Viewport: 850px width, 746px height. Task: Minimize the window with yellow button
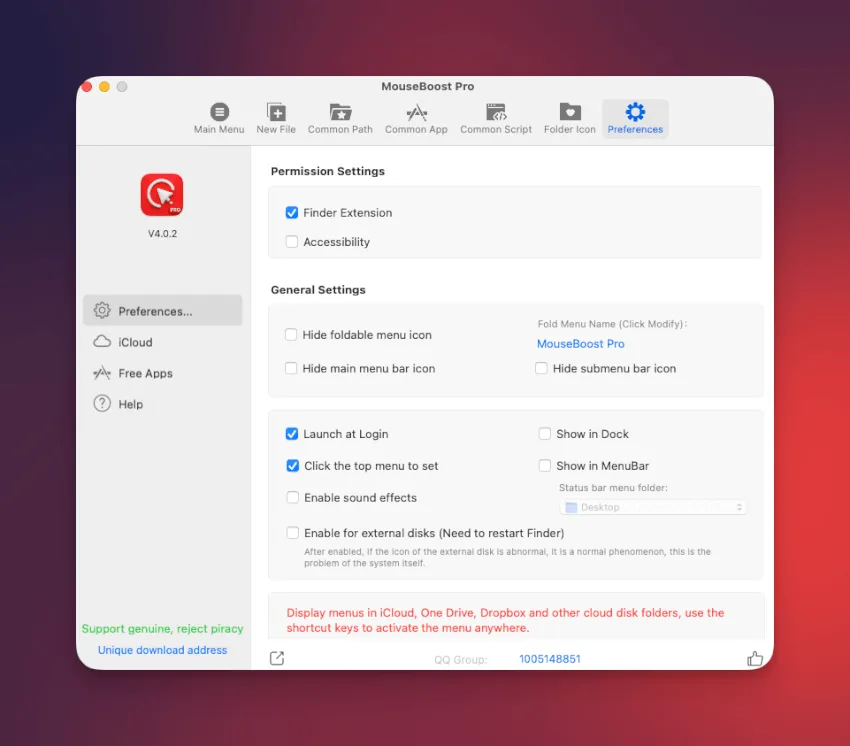pyautogui.click(x=104, y=86)
